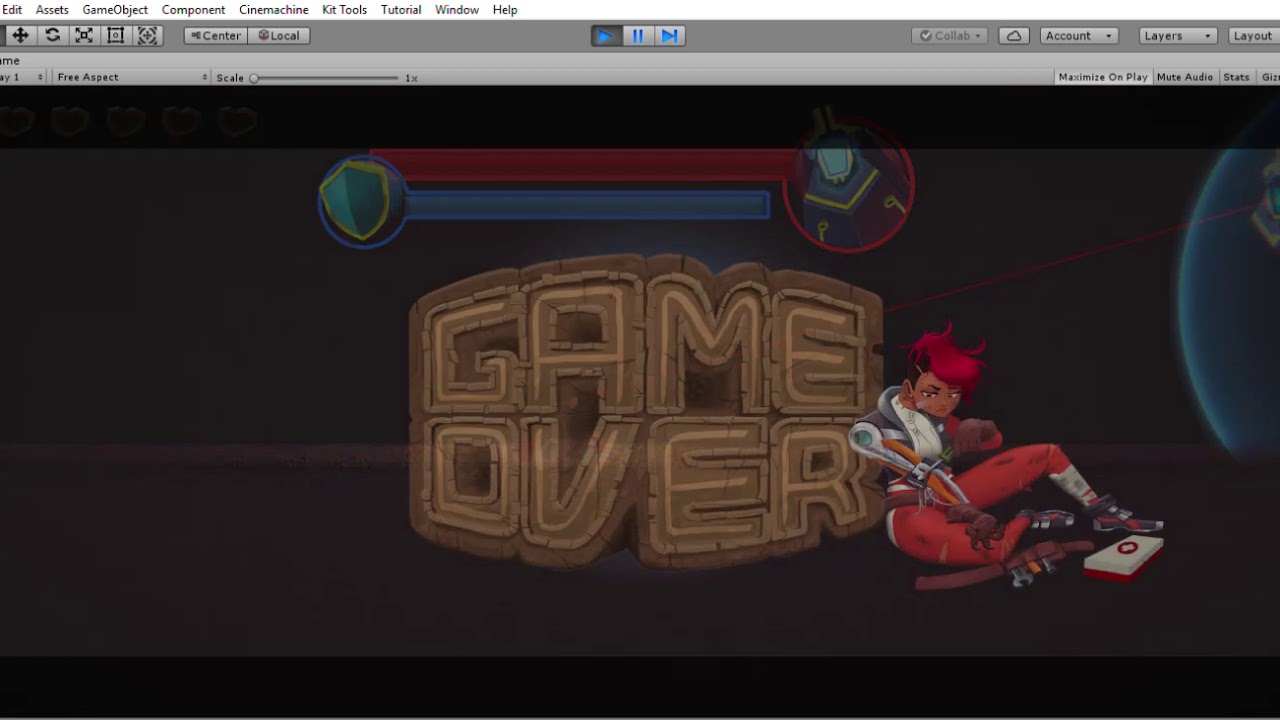Image resolution: width=1280 pixels, height=720 pixels.
Task: Select the Move tool
Action: (20, 35)
